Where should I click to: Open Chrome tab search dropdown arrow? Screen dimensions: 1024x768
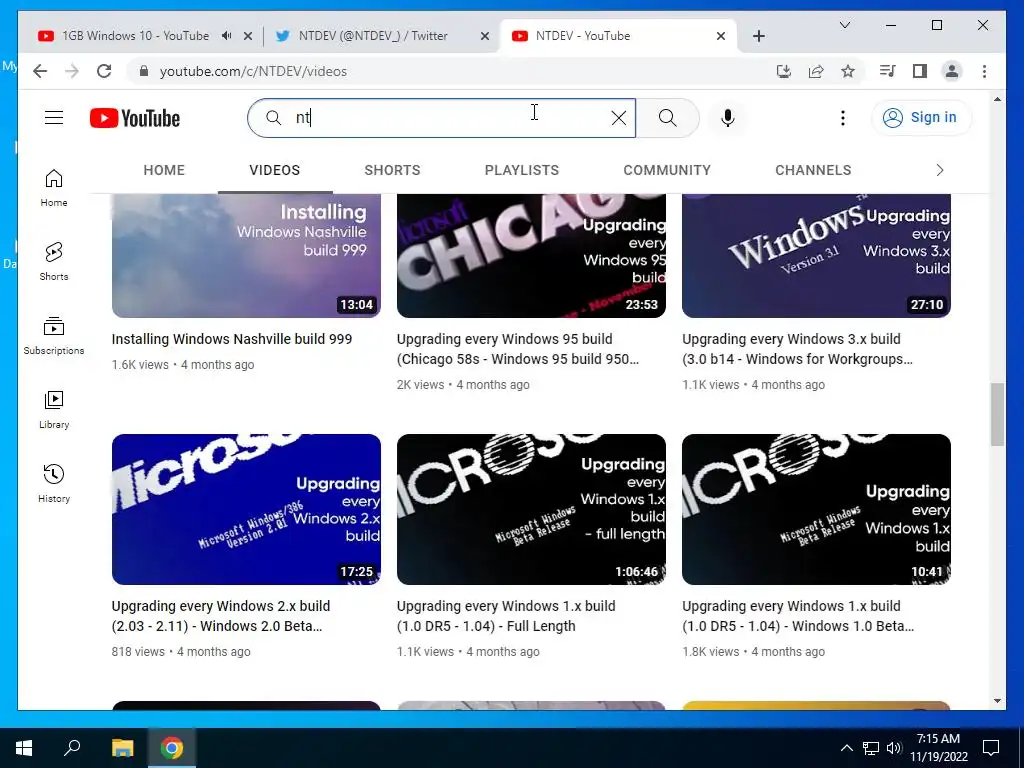(844, 25)
